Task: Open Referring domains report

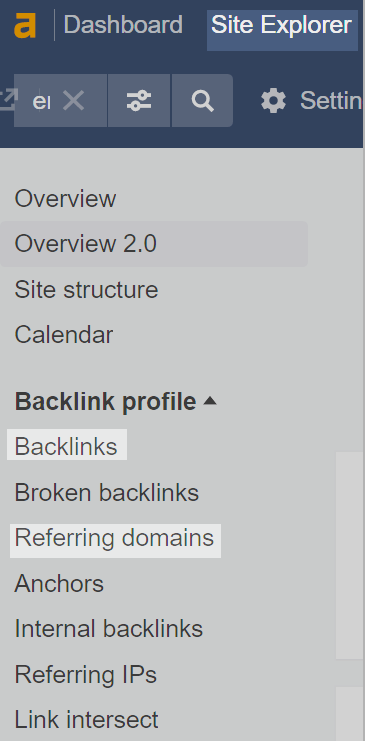Action: pyautogui.click(x=115, y=540)
